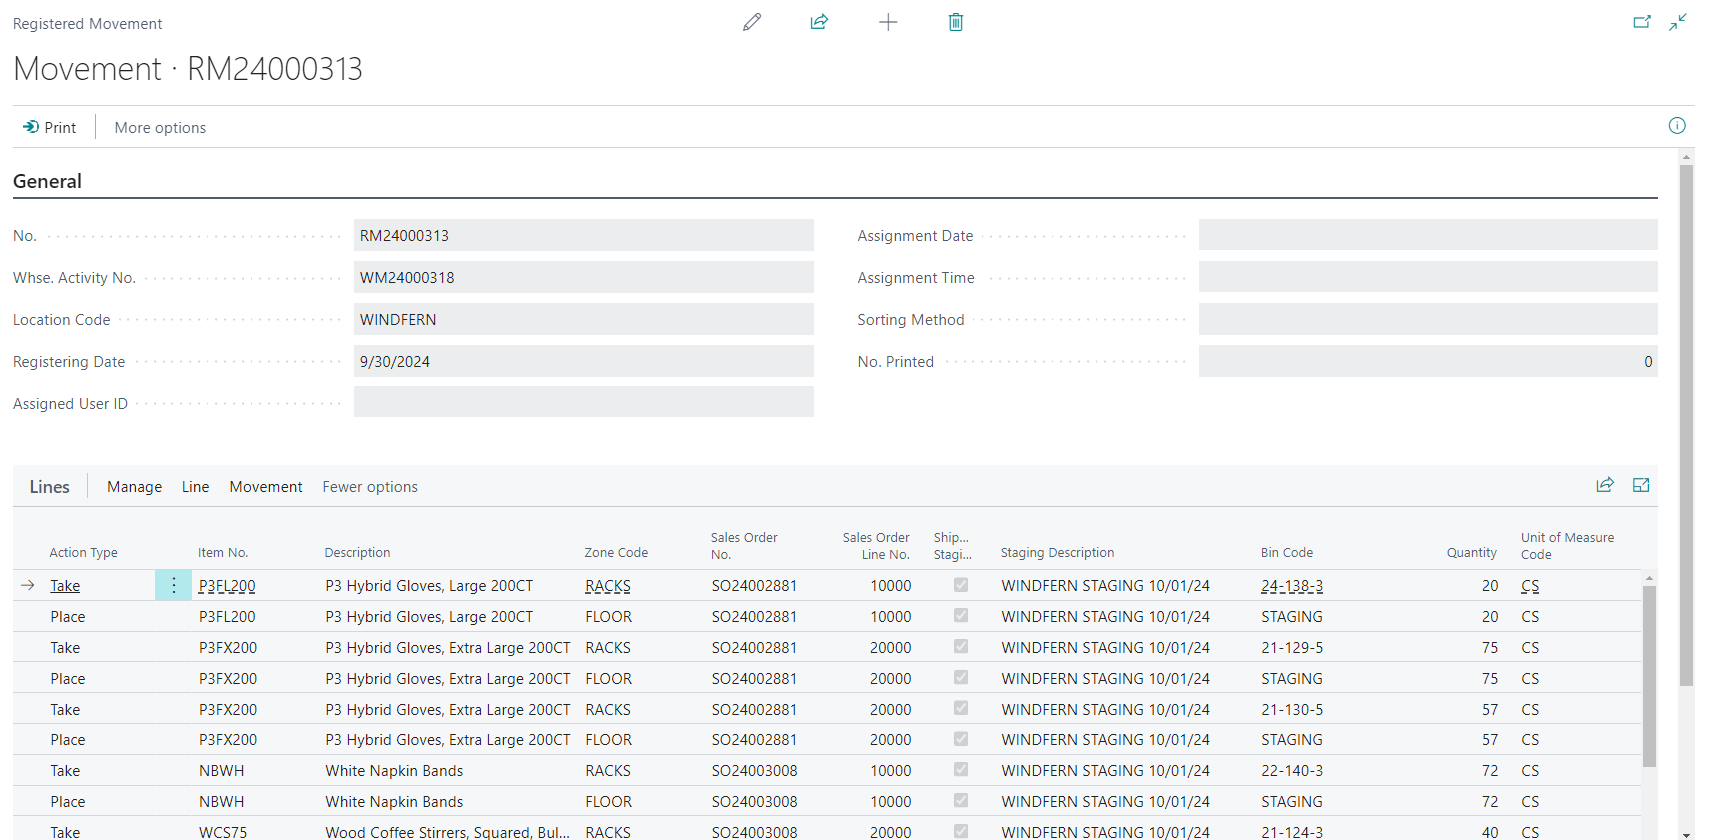The image size is (1715, 840).
Task: Select bin code 22-140-3 cell
Action: tap(1292, 770)
